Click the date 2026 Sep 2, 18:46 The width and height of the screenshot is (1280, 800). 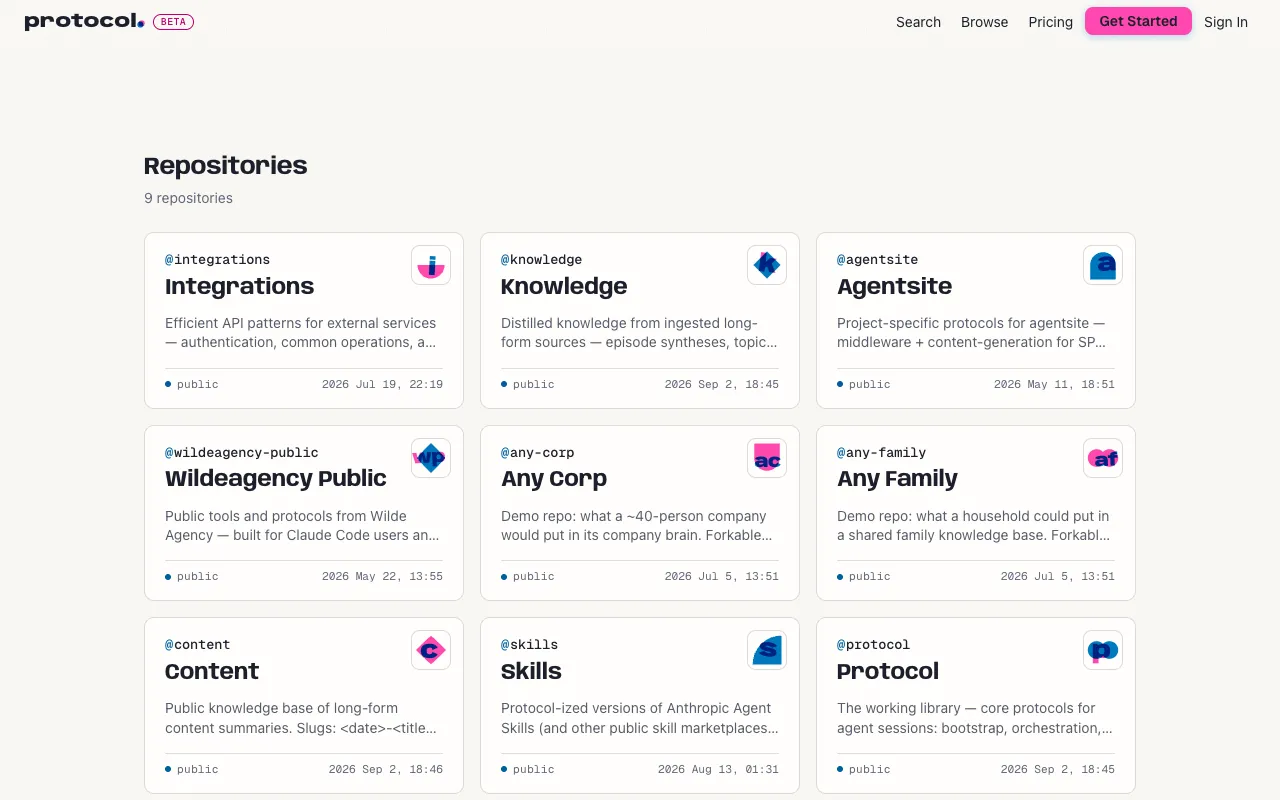[x=386, y=769]
